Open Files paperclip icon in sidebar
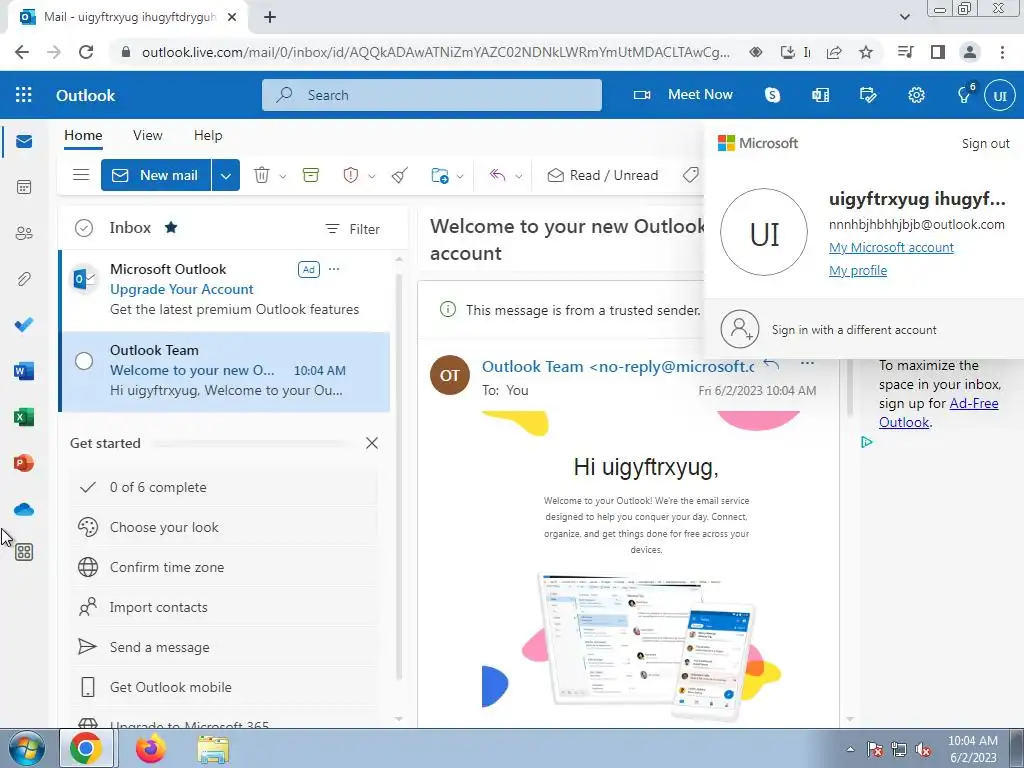 click(x=24, y=280)
